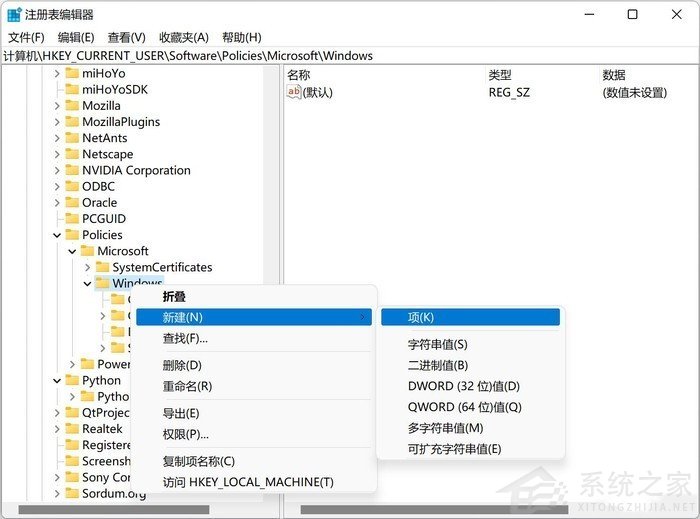Click the (默认) string value icon
This screenshot has height=519, width=700.
tap(294, 92)
